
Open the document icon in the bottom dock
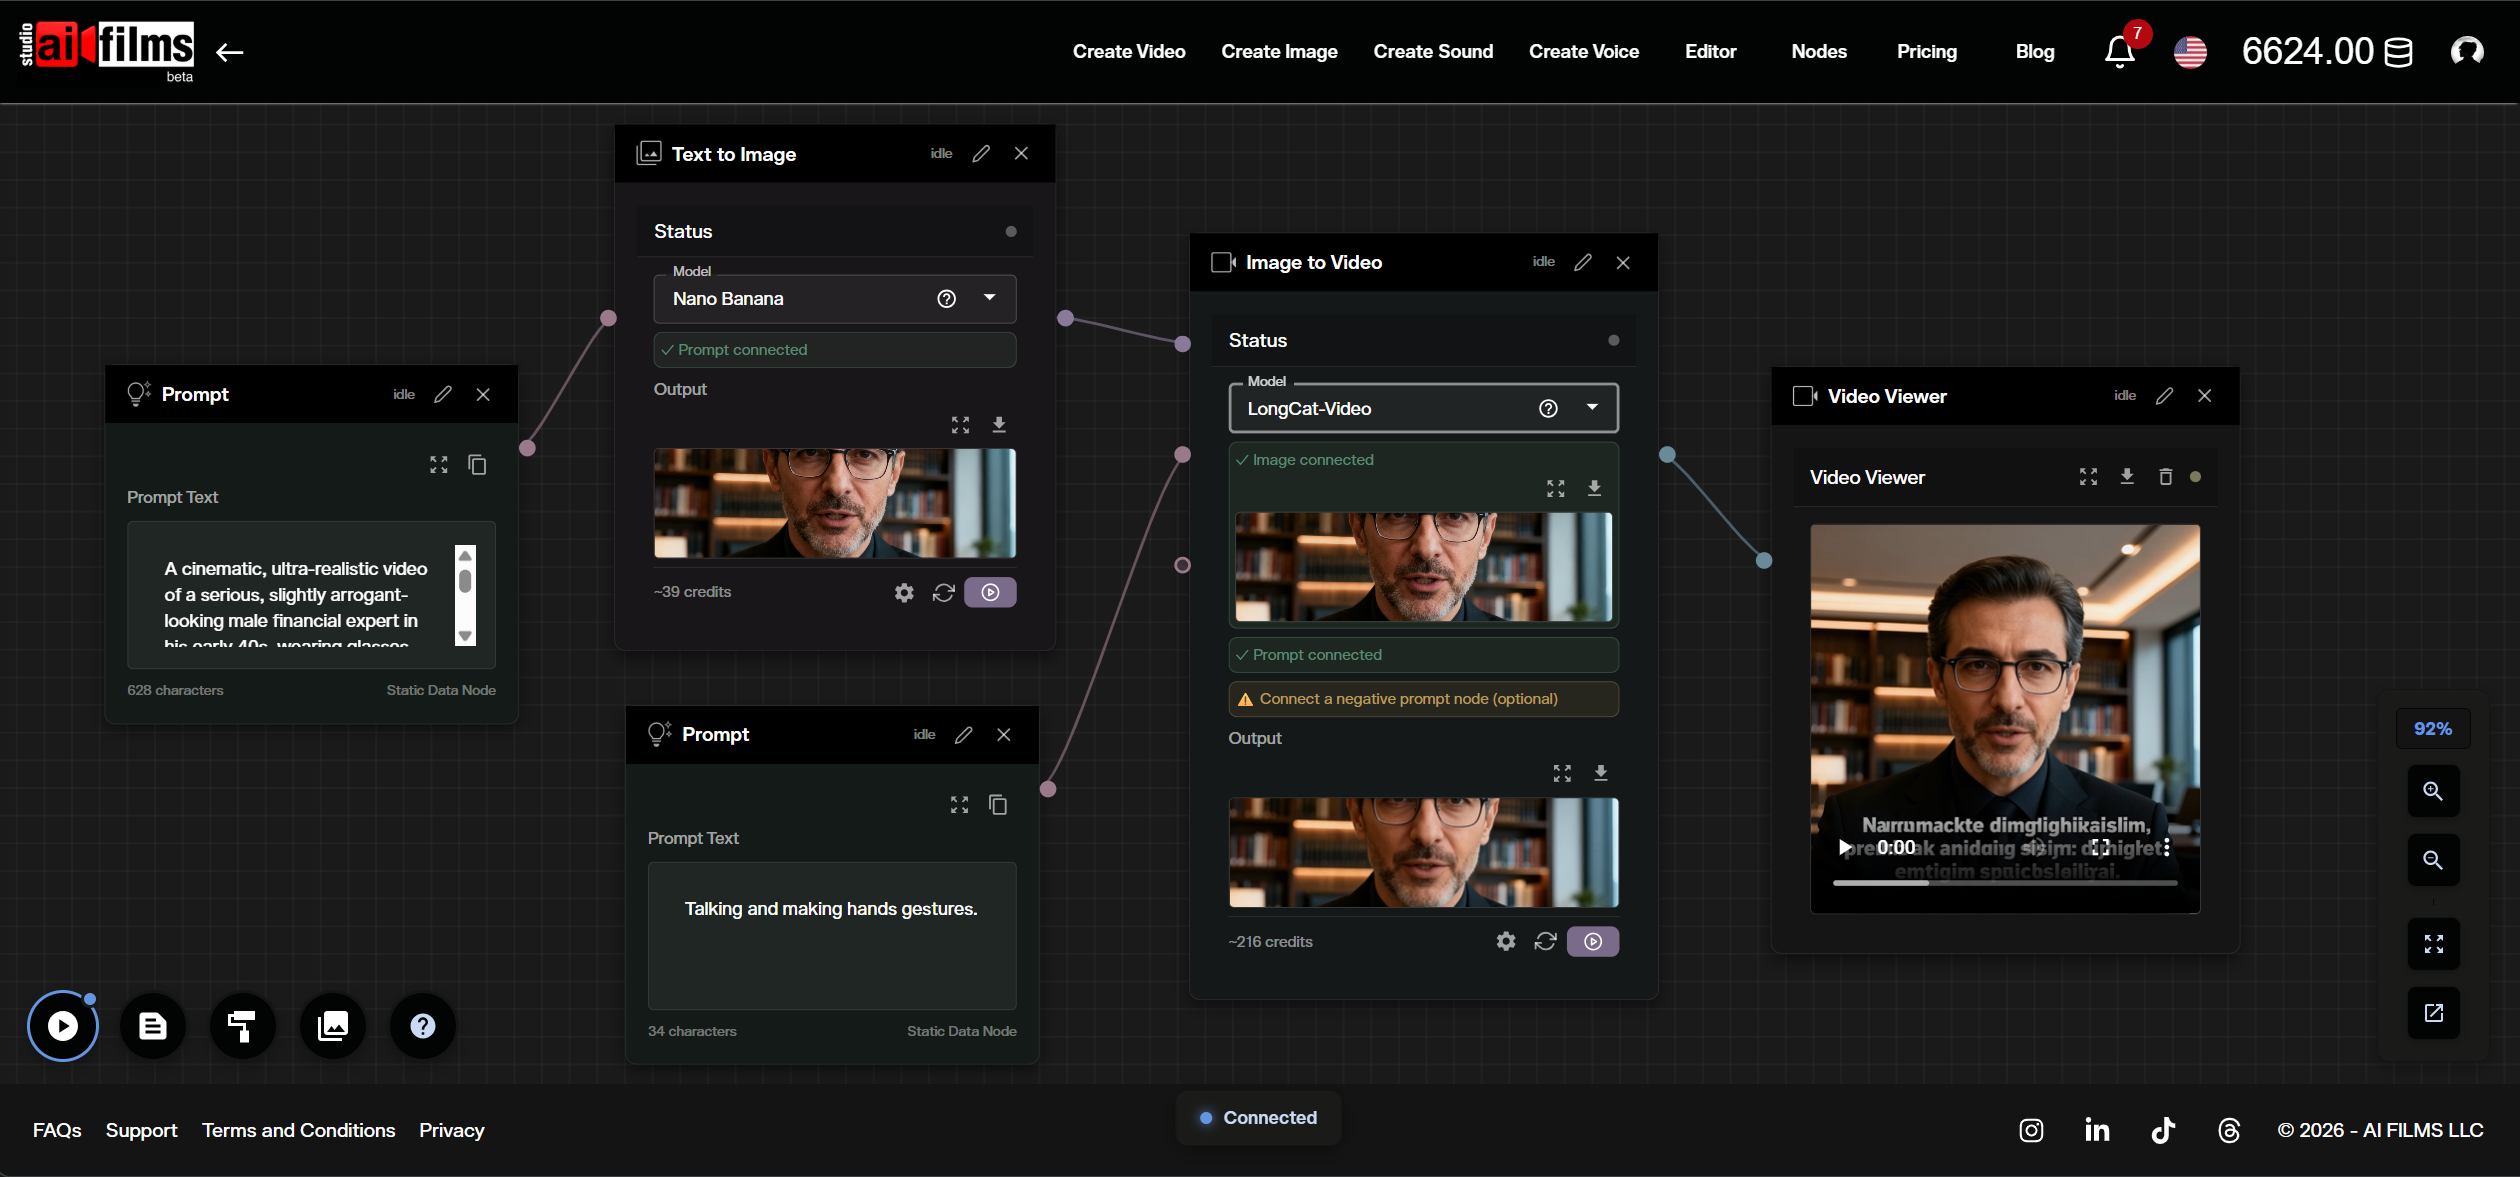click(x=152, y=1025)
